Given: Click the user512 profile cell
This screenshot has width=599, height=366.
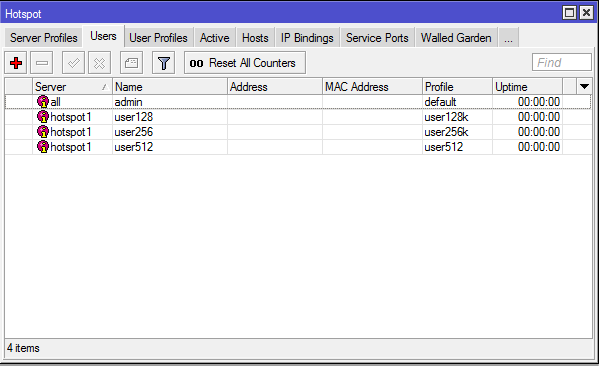Looking at the screenshot, I should pyautogui.click(x=457, y=147).
